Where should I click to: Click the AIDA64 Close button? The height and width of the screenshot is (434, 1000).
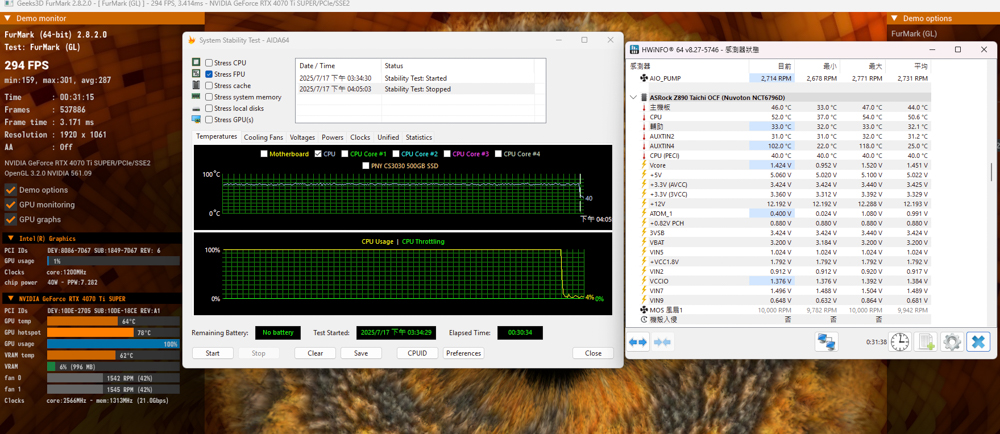[593, 353]
